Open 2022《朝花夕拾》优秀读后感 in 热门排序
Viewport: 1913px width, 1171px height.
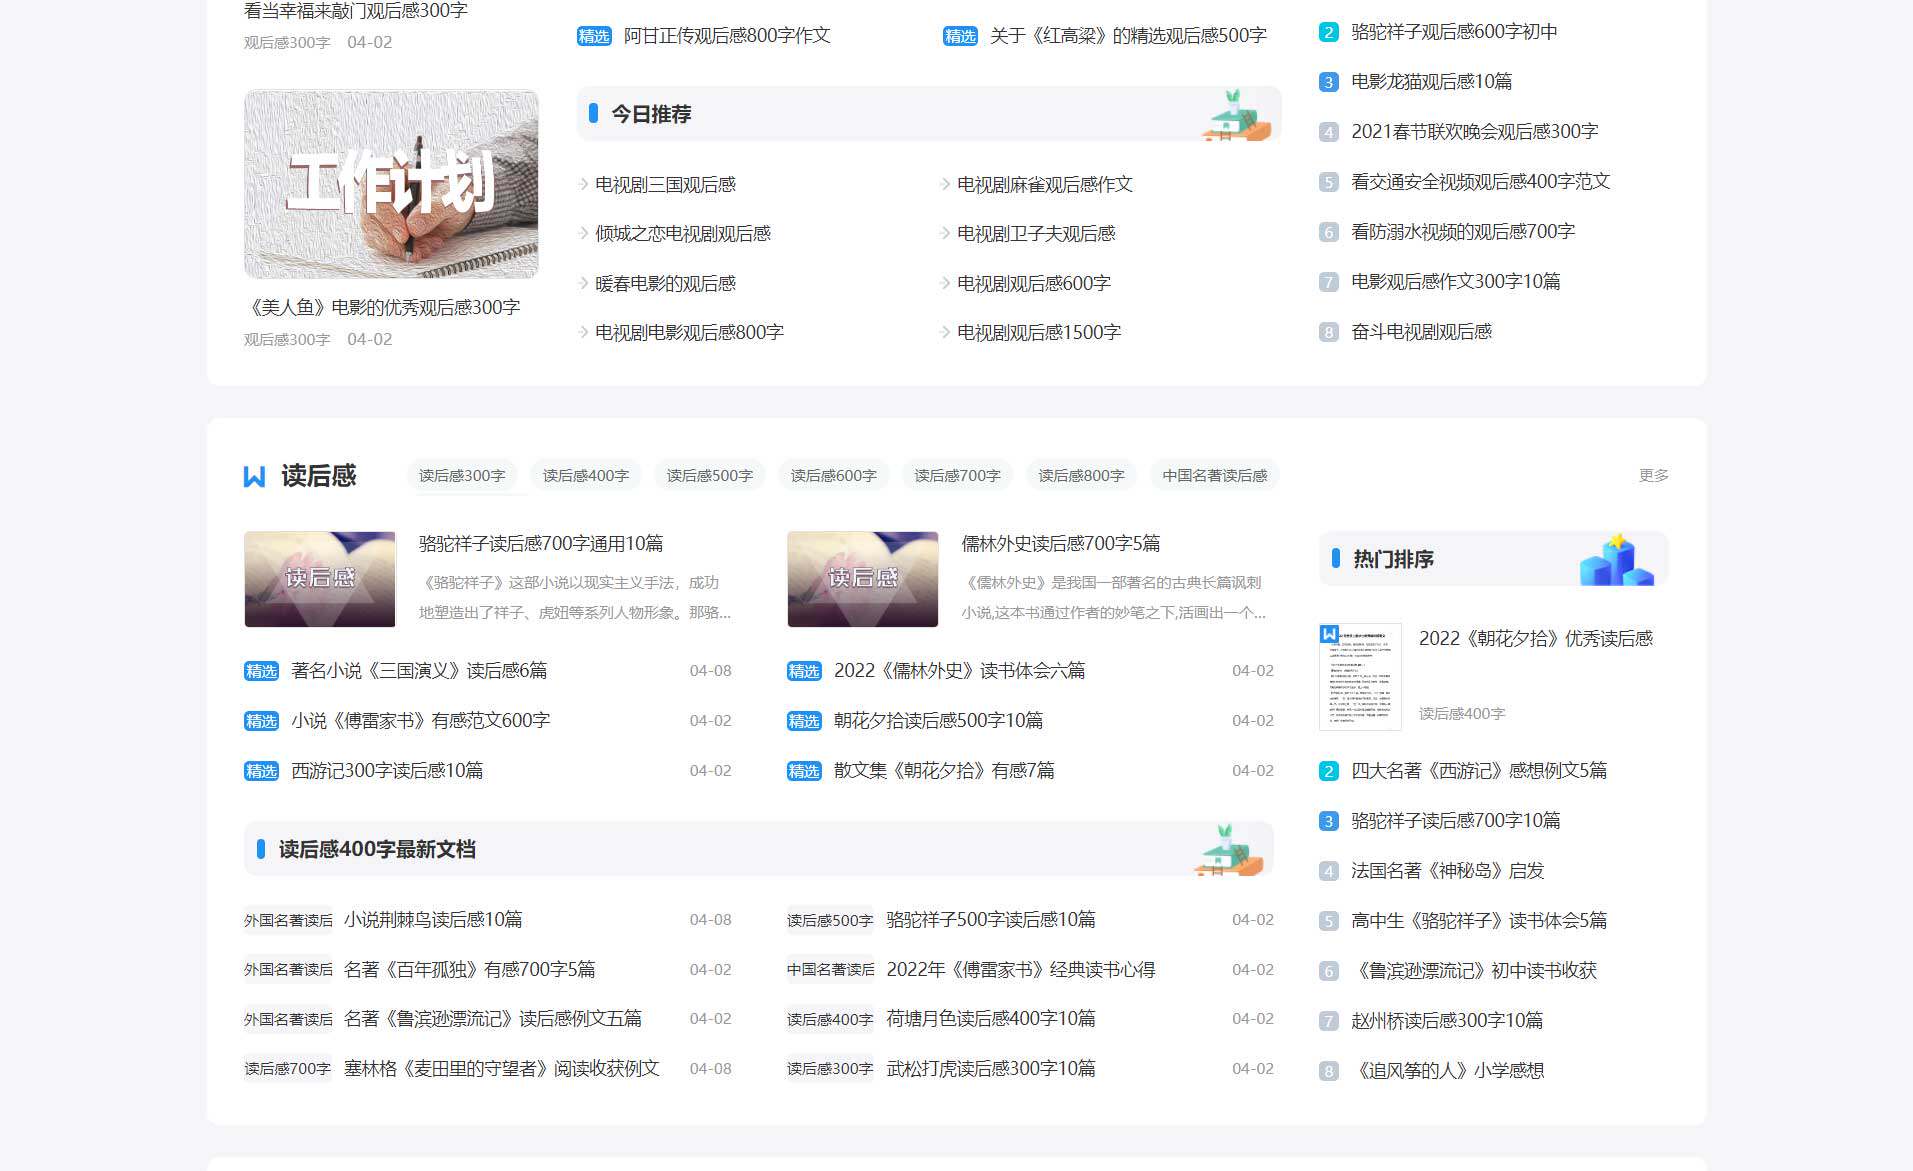1537,637
